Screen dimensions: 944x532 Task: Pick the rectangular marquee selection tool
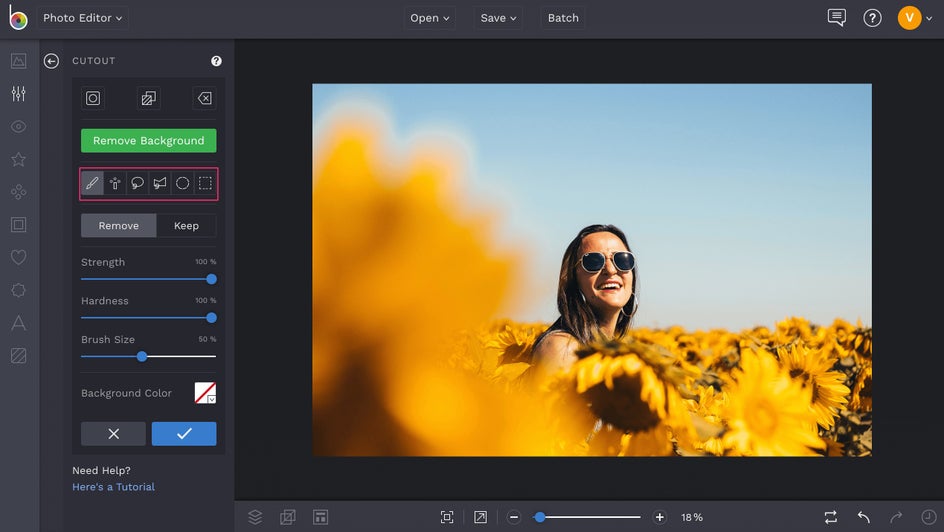[205, 184]
